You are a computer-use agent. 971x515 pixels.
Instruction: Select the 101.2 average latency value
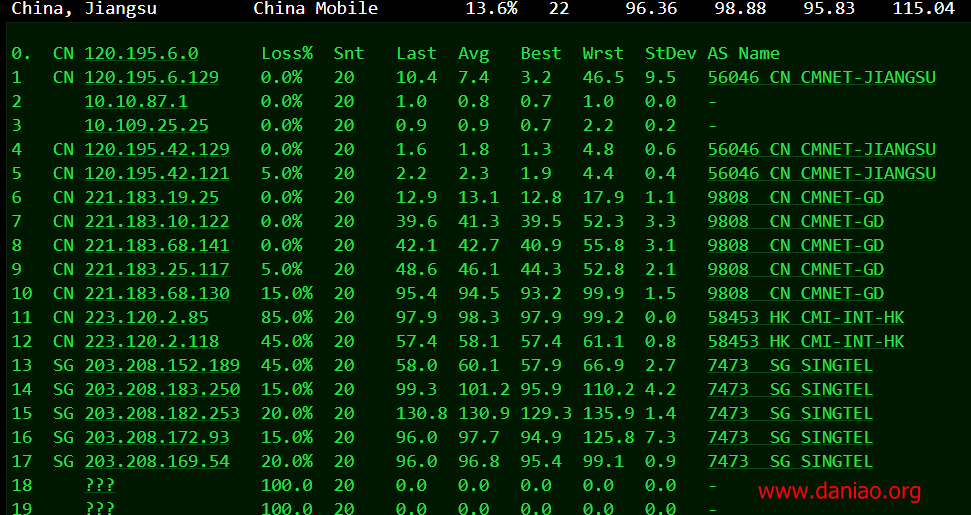484,389
